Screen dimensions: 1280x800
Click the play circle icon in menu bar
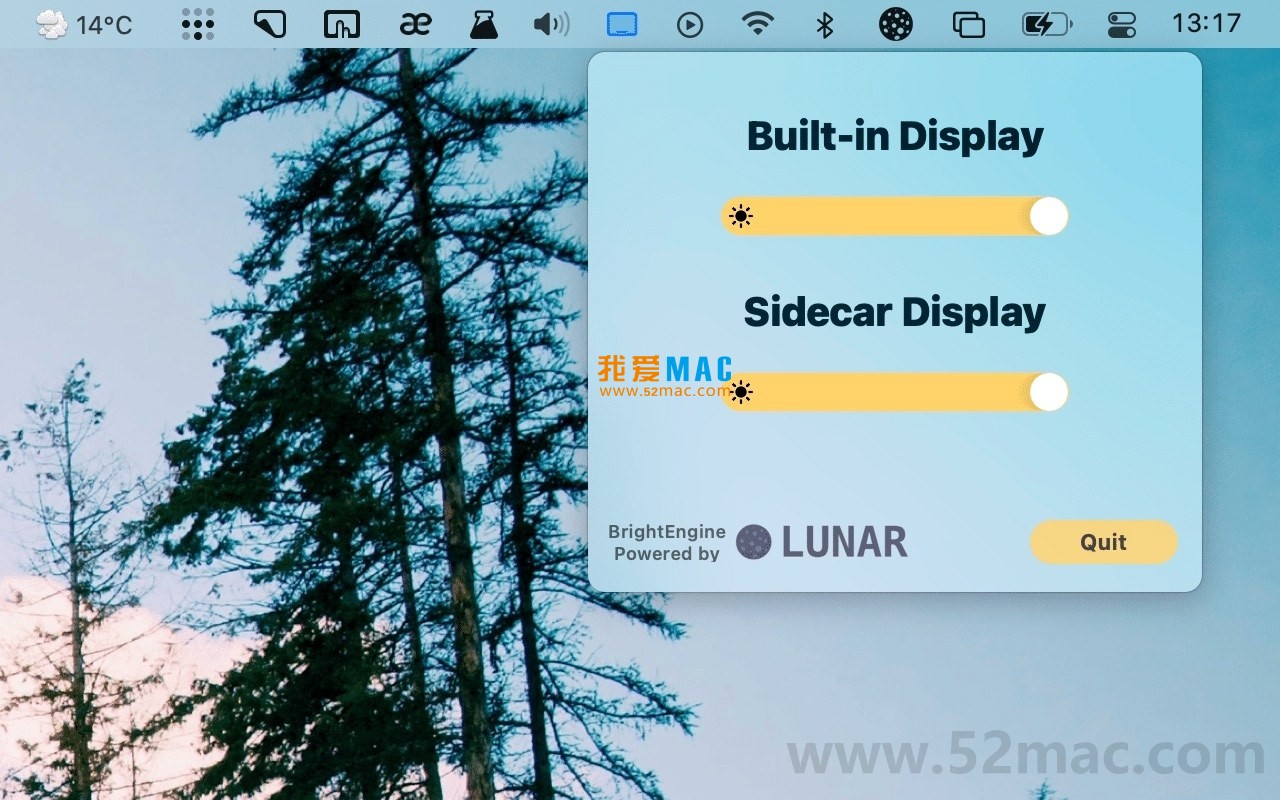tap(690, 23)
